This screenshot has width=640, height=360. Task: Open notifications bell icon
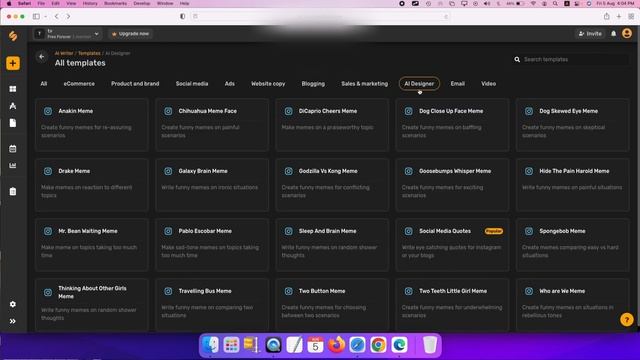point(613,34)
